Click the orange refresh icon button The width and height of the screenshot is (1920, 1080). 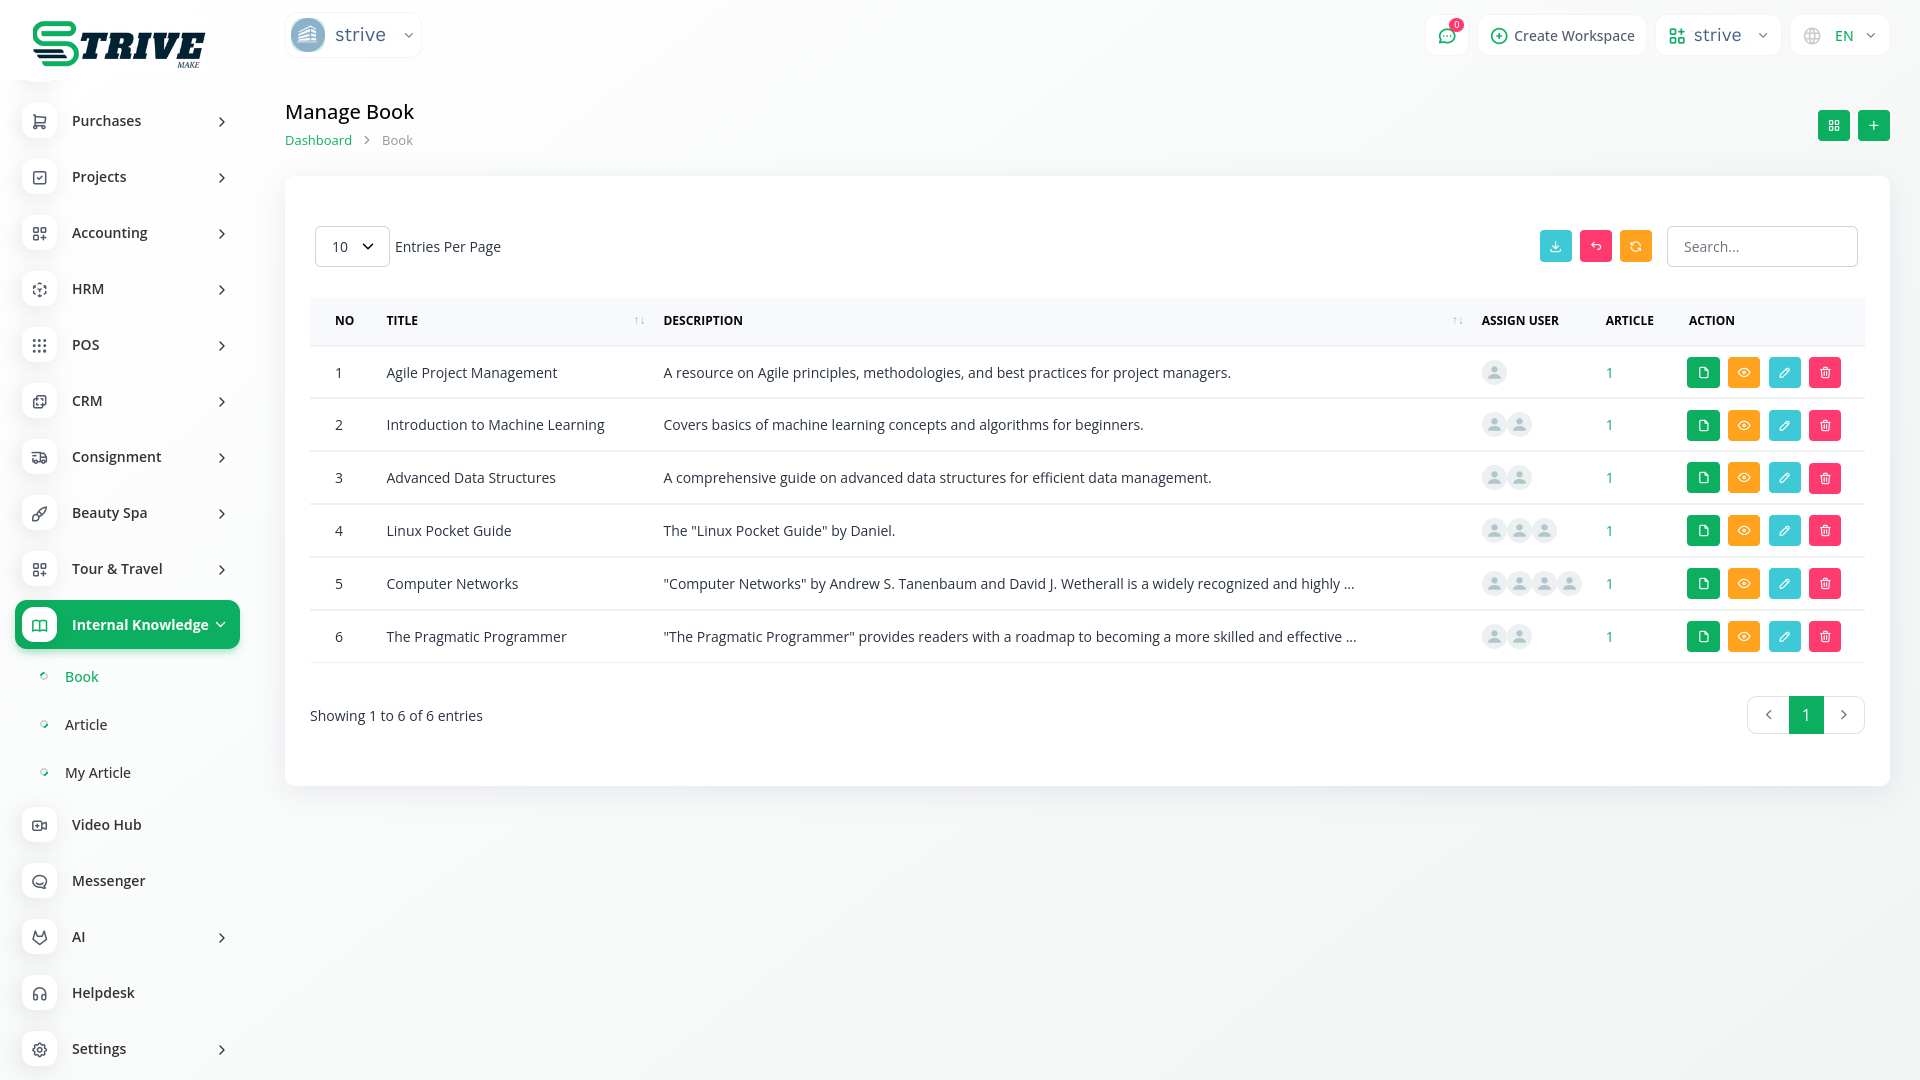tap(1635, 246)
